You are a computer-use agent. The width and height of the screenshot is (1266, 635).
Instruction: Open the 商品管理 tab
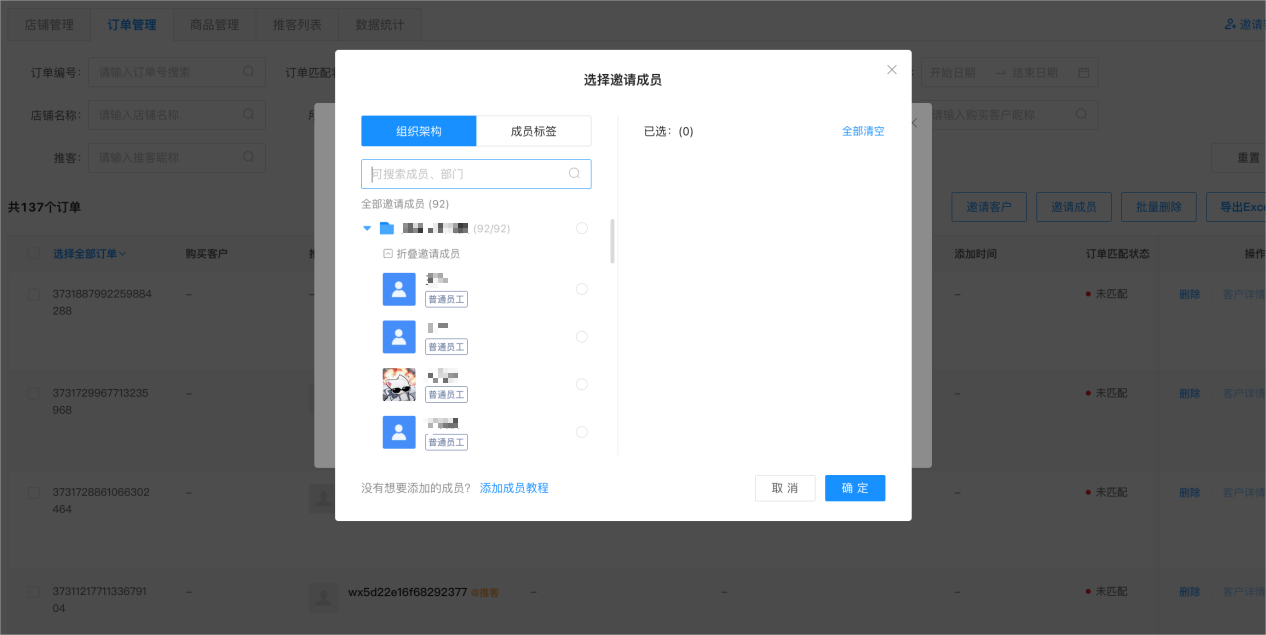pos(214,24)
